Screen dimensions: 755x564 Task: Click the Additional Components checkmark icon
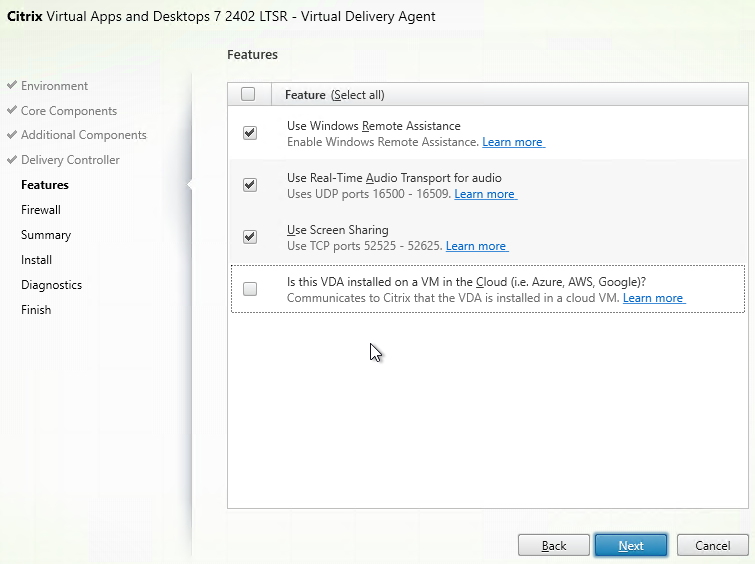tap(12, 134)
